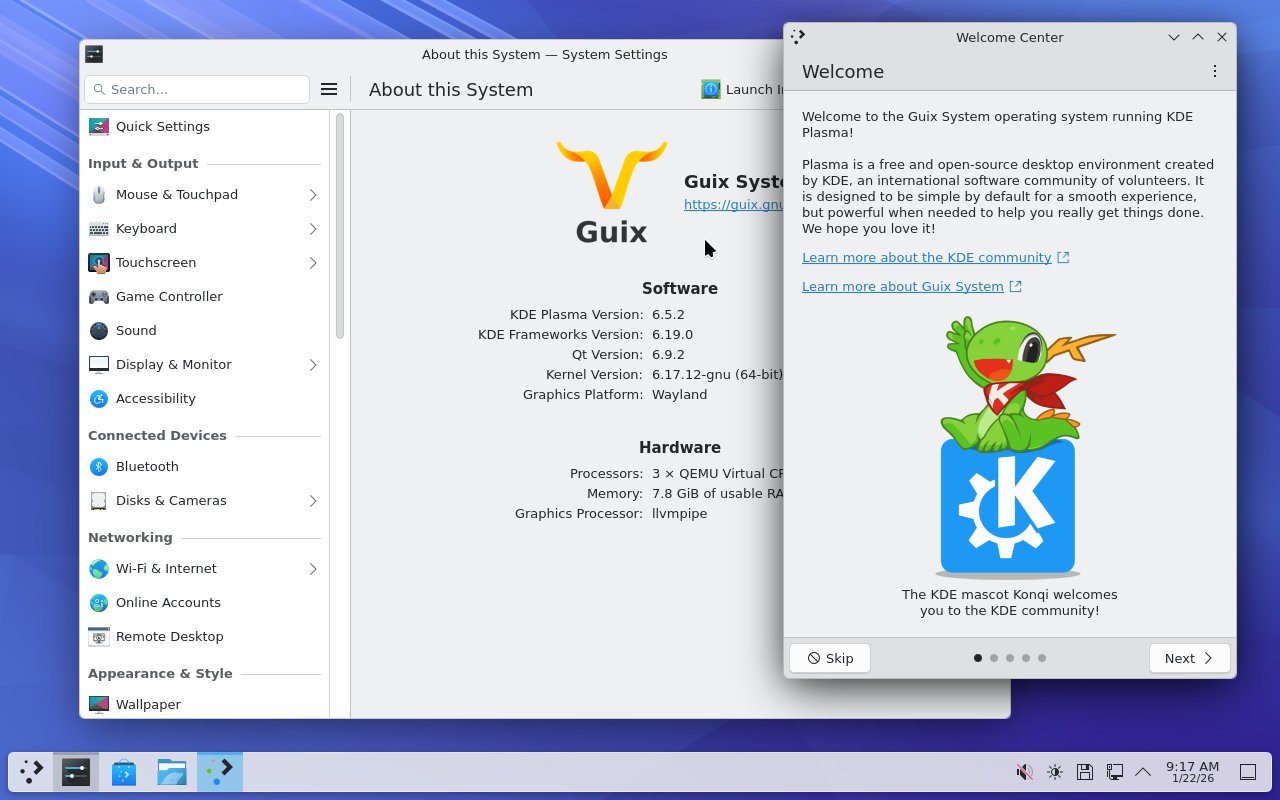Open Game Controller settings
The height and width of the screenshot is (800, 1280).
[168, 296]
